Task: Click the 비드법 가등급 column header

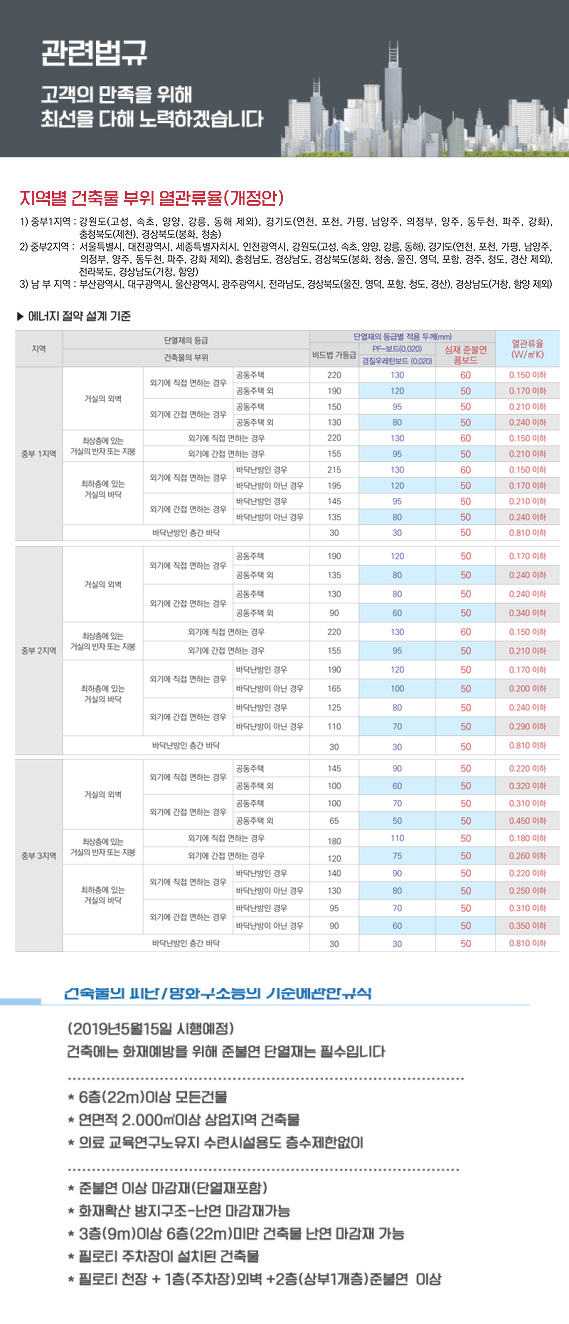Action: [x=334, y=353]
